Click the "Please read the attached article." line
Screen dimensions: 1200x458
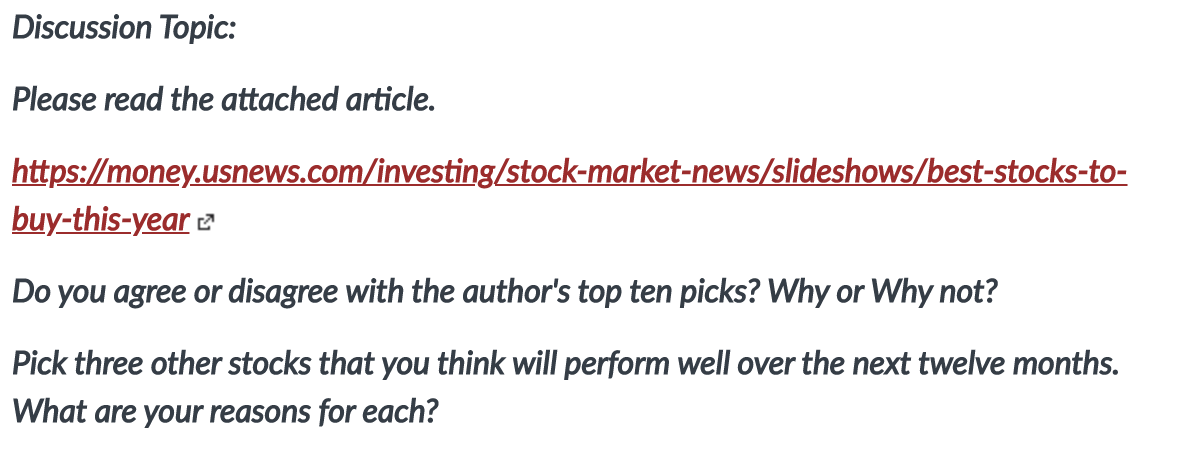coord(224,100)
